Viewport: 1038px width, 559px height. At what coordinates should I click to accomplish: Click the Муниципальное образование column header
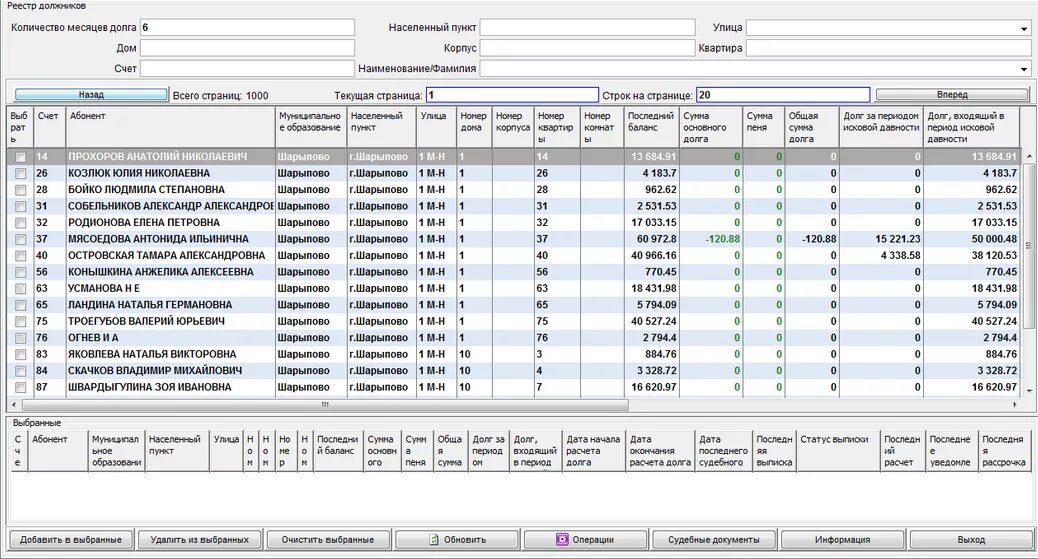pos(310,127)
